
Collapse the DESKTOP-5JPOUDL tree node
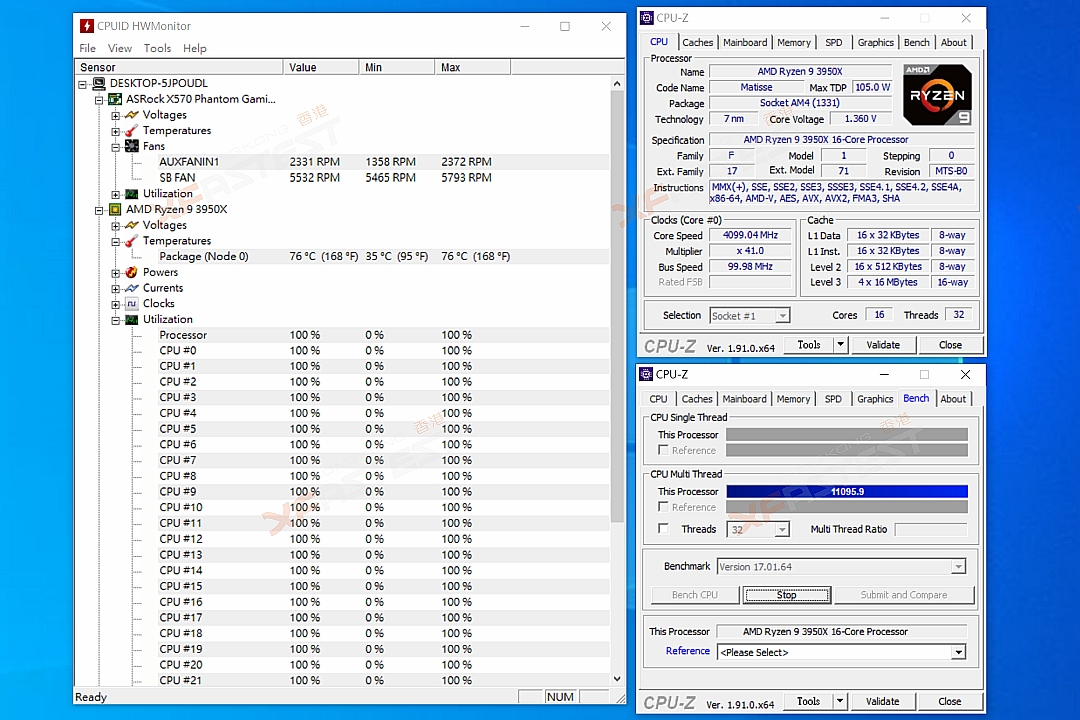83,84
